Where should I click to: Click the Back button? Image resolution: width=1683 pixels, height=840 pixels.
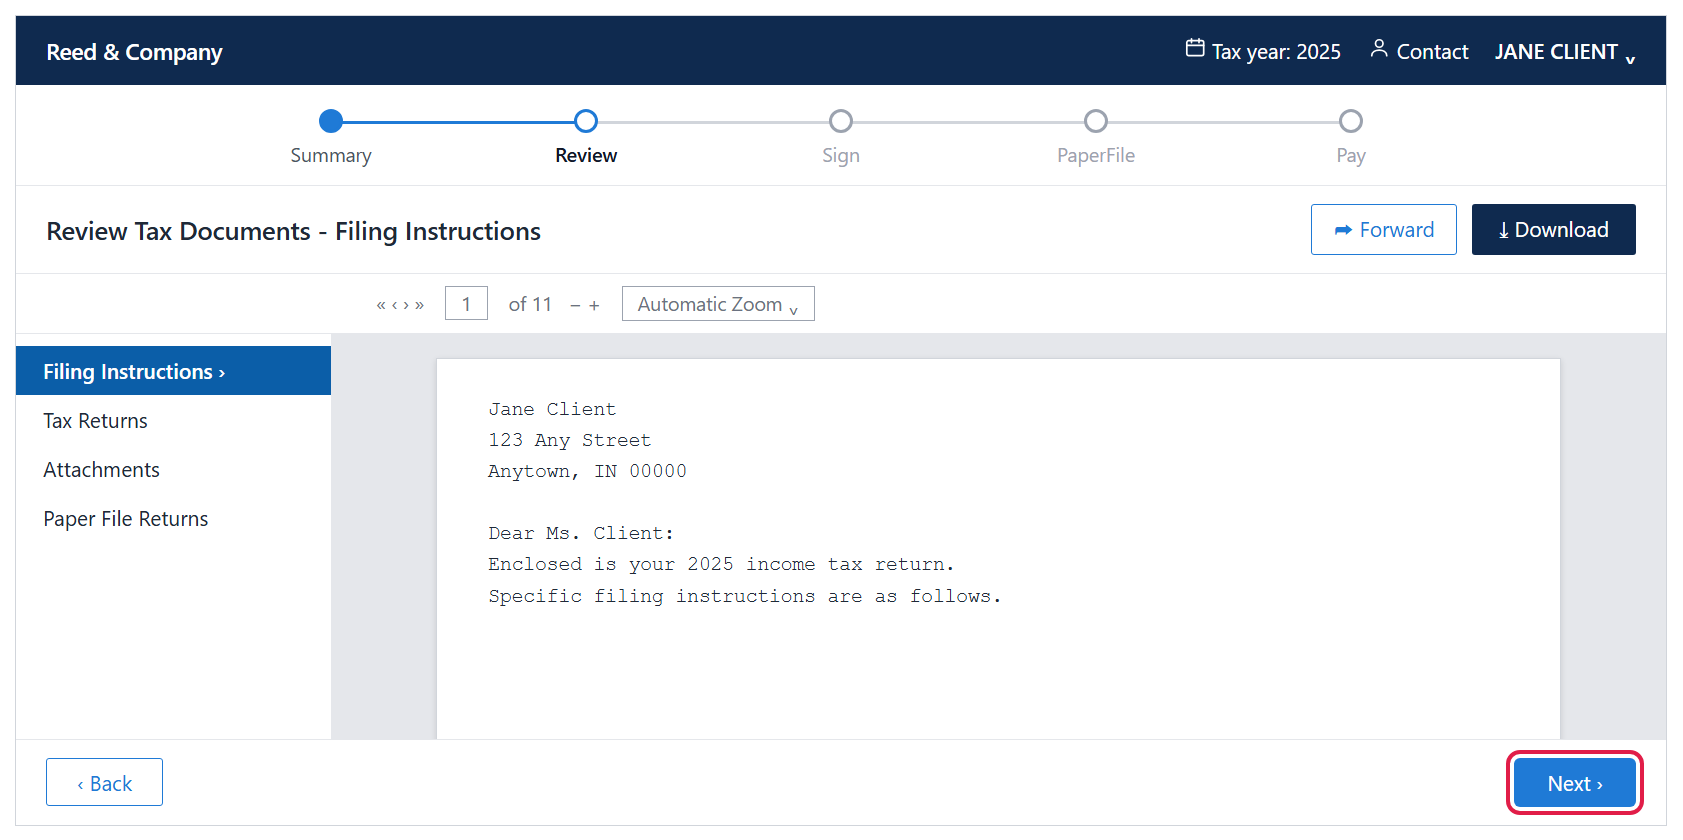click(104, 783)
